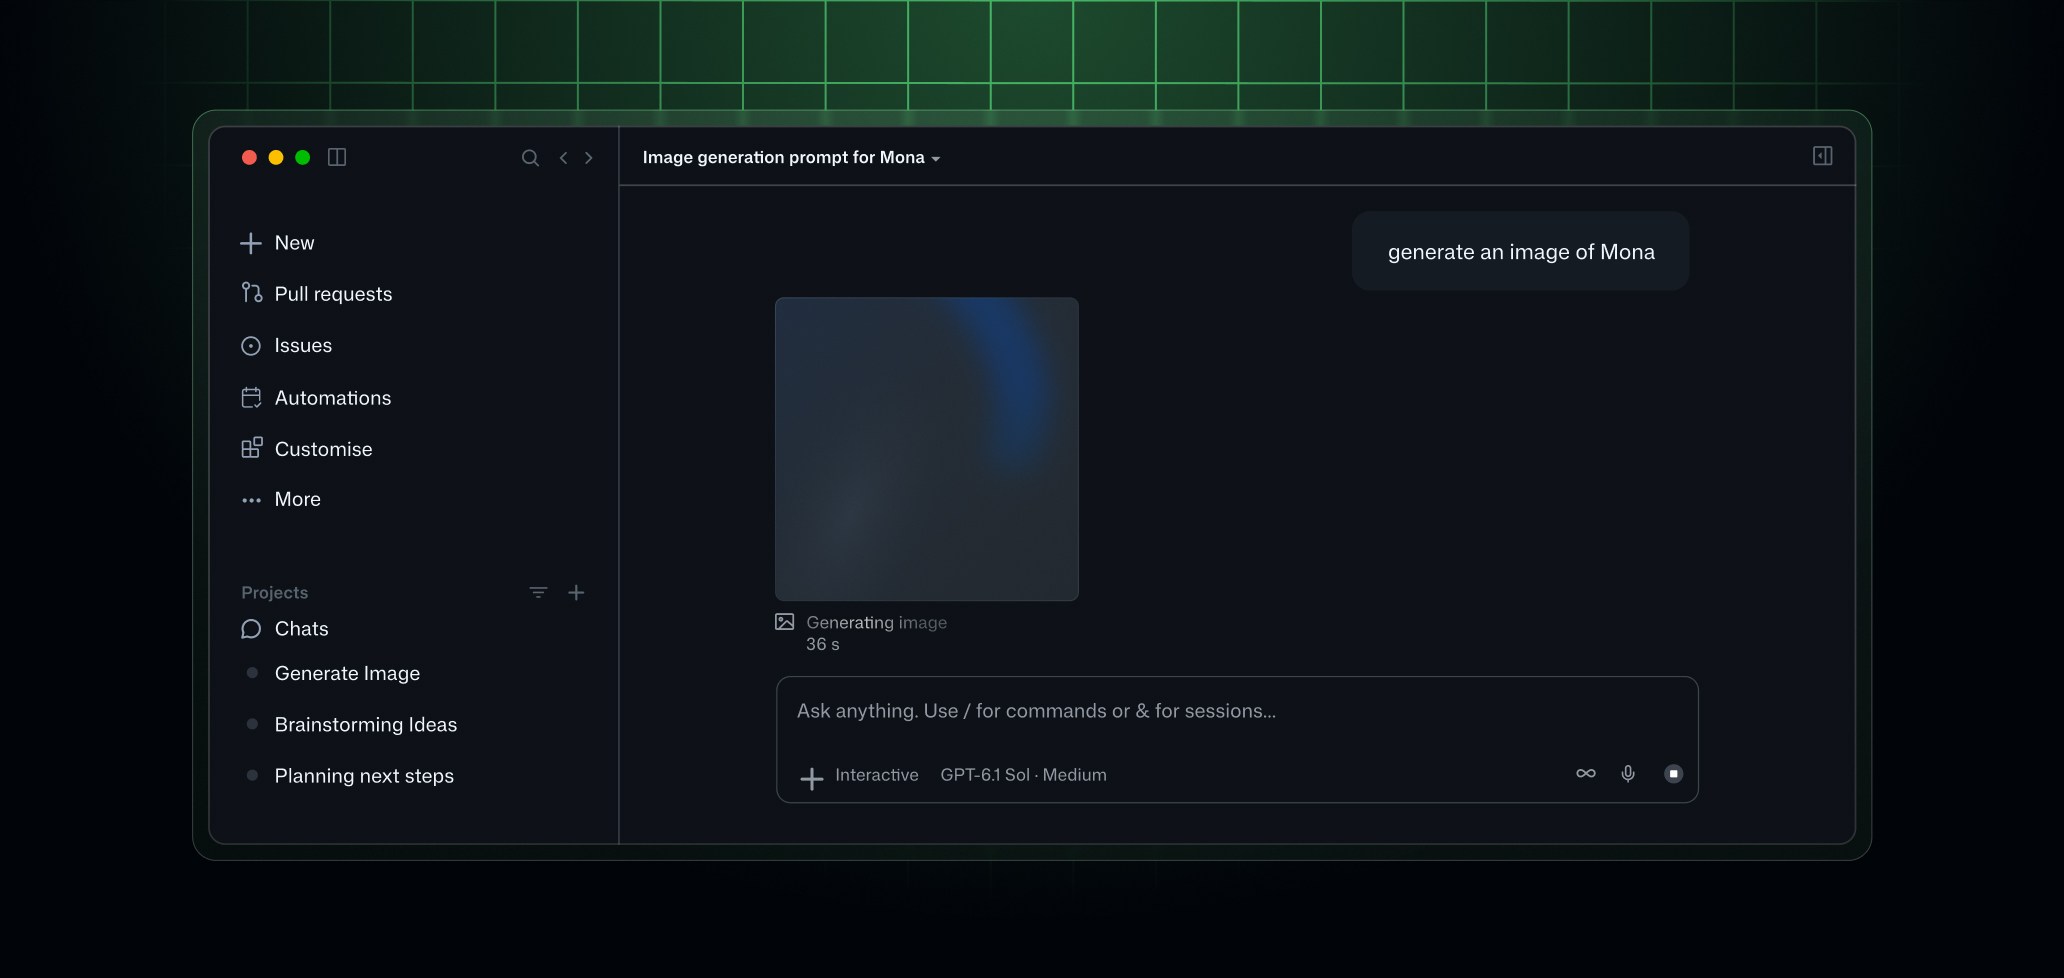The height and width of the screenshot is (978, 2064).
Task: Open the Issues section
Action: 287,346
